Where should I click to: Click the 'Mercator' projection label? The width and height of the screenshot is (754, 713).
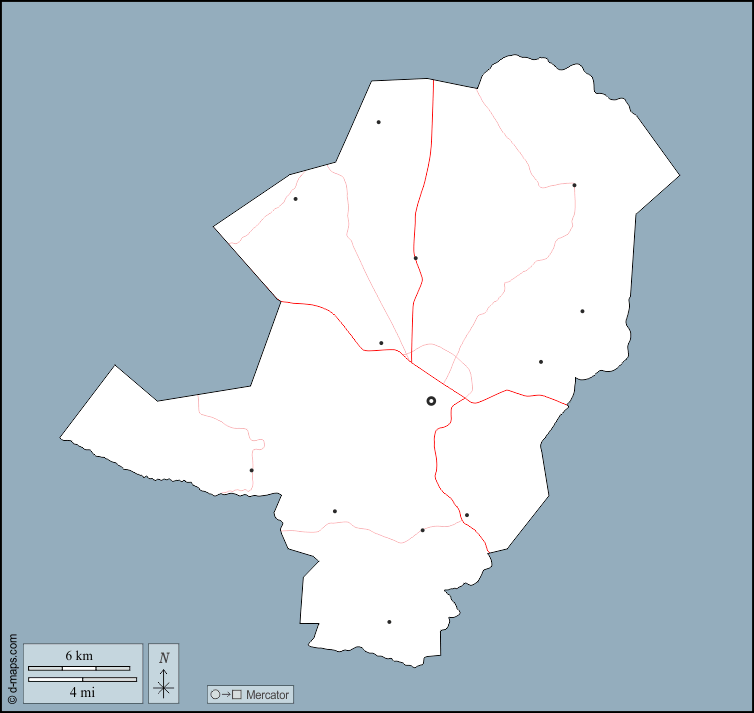click(267, 694)
